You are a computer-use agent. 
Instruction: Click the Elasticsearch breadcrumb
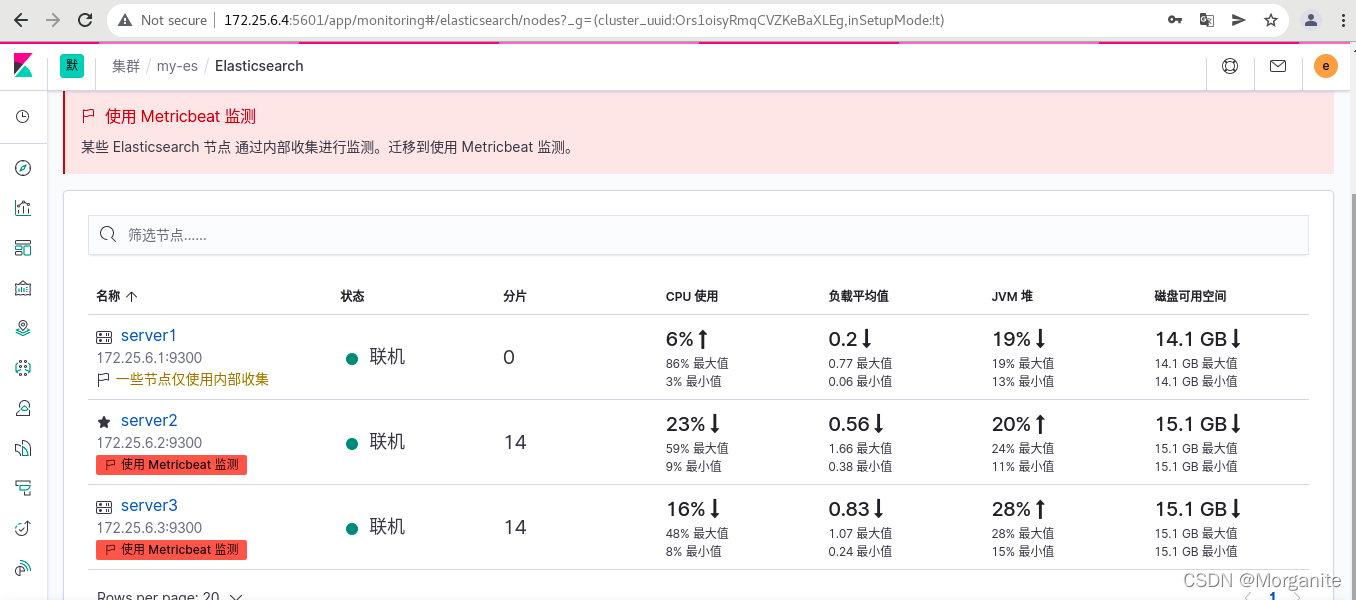tap(259, 66)
